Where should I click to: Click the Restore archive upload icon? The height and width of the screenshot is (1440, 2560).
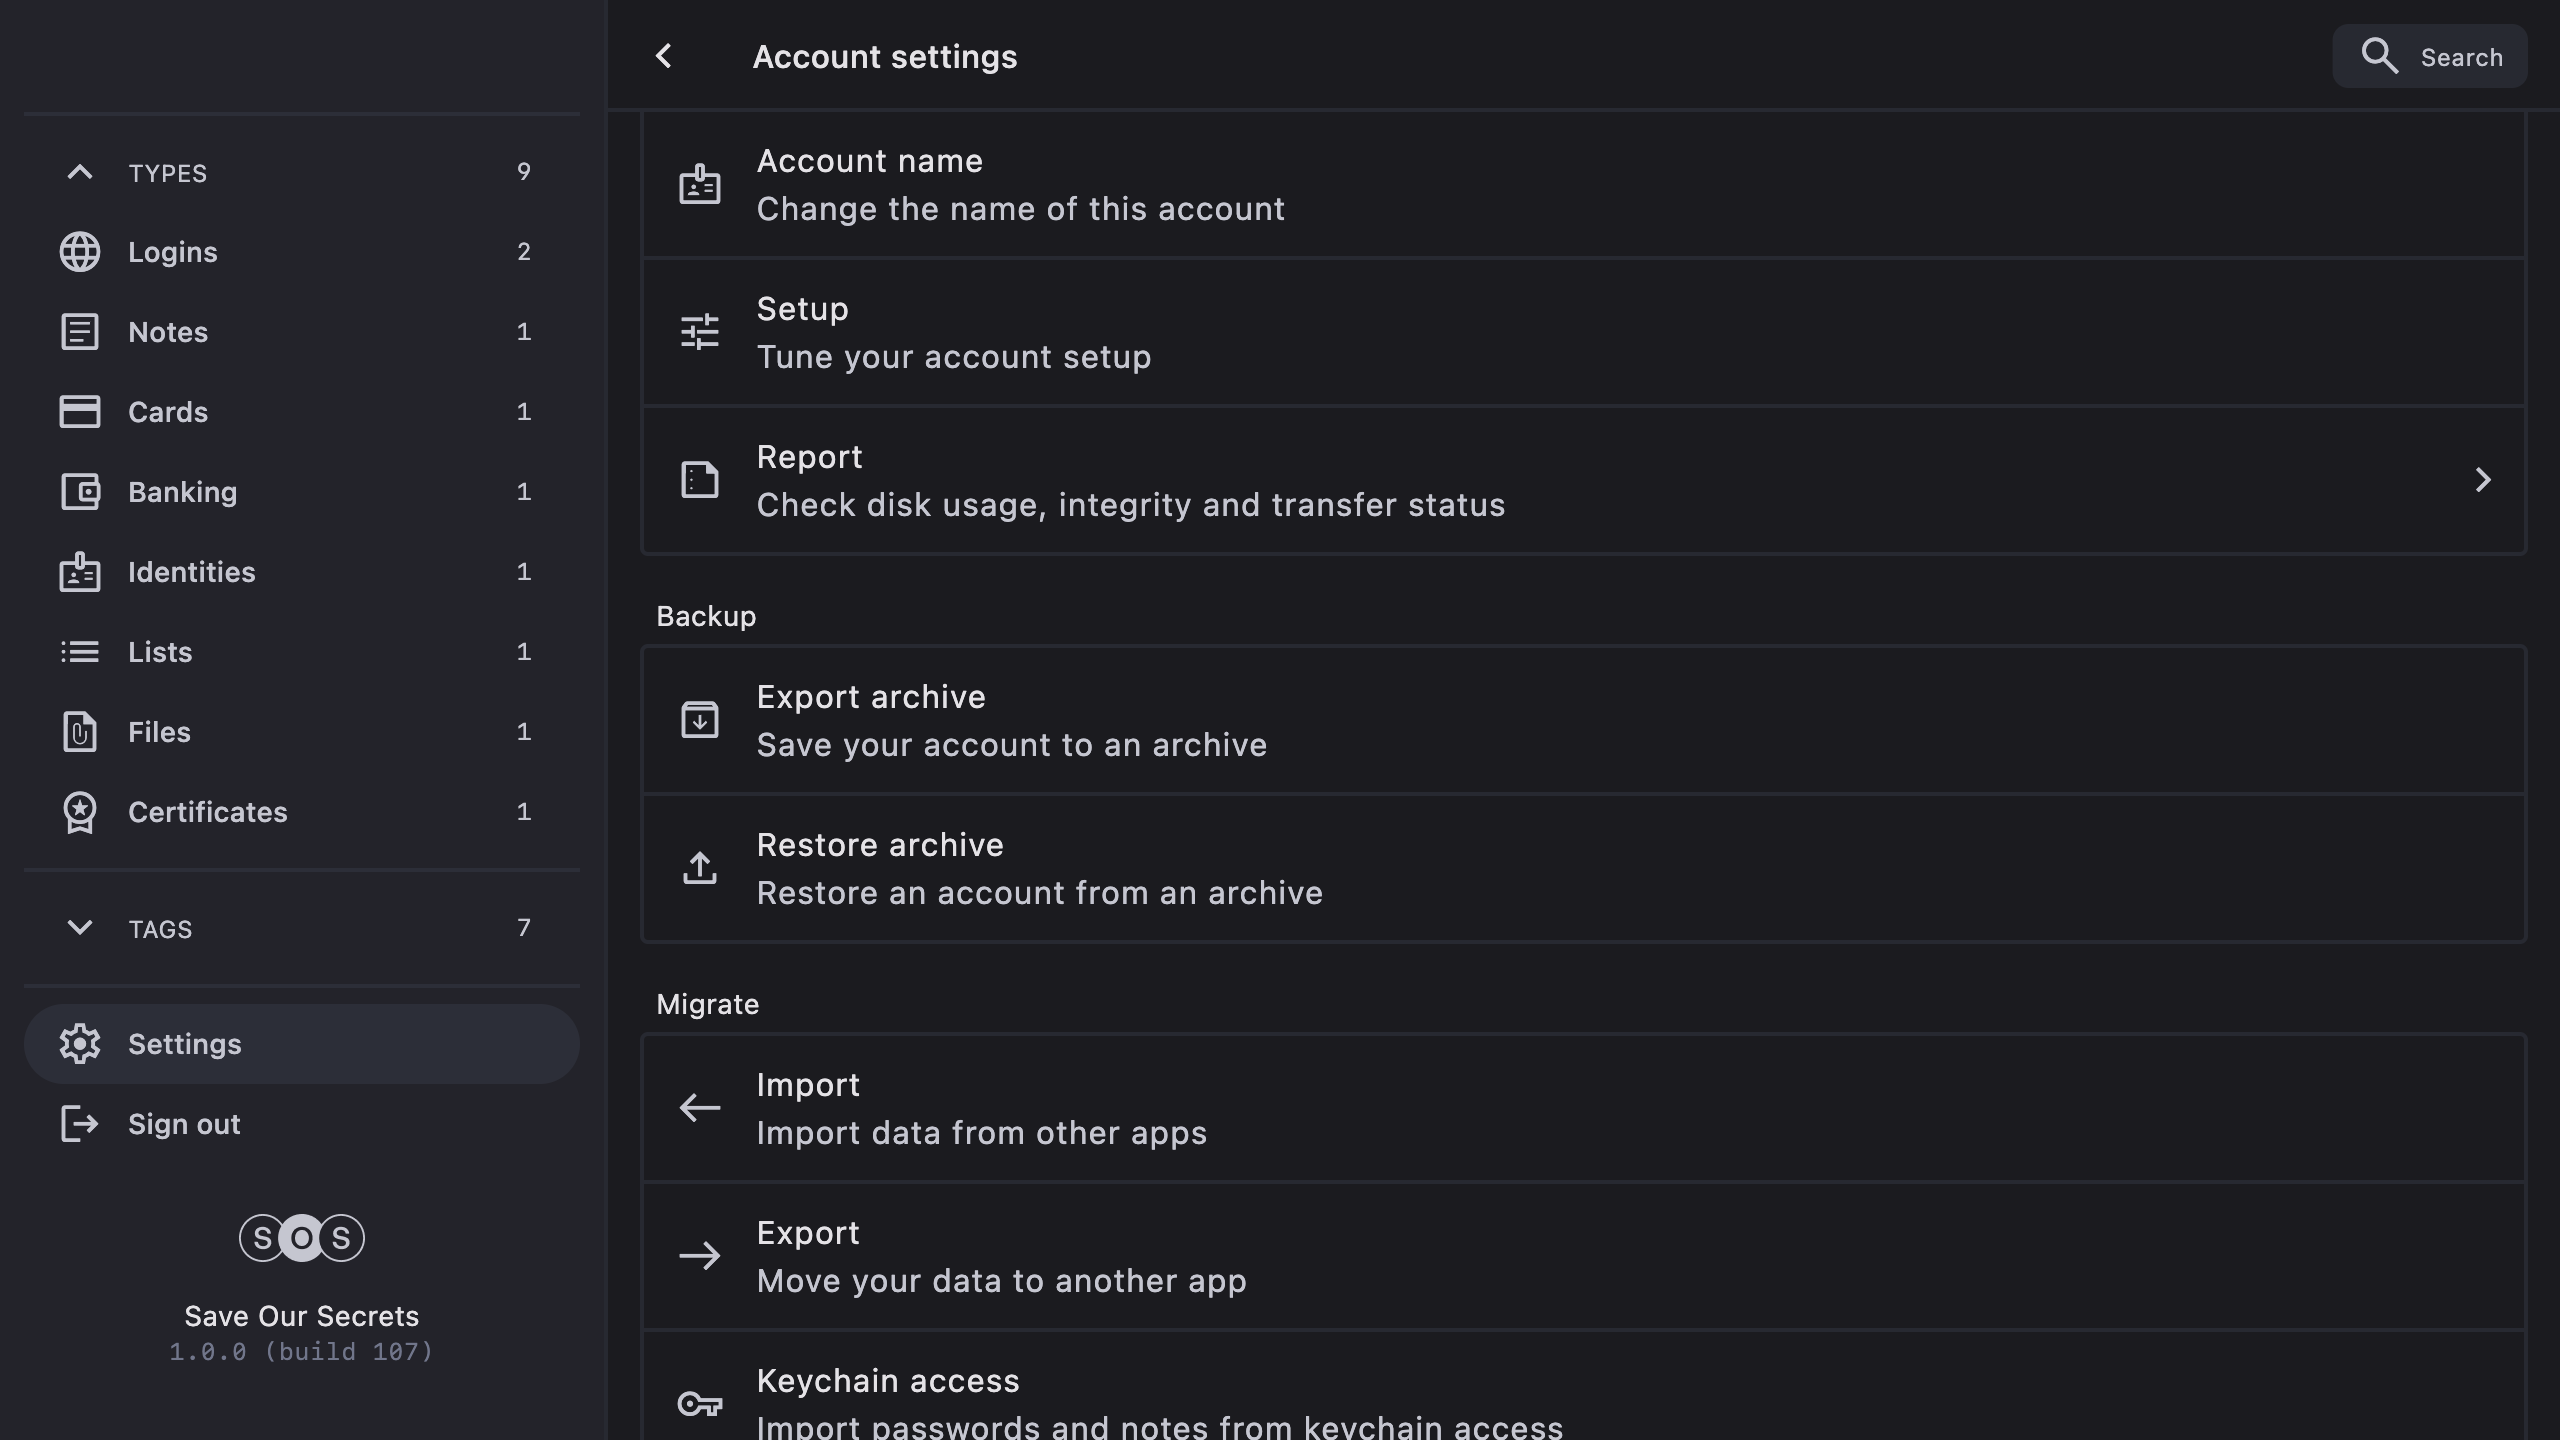click(700, 868)
